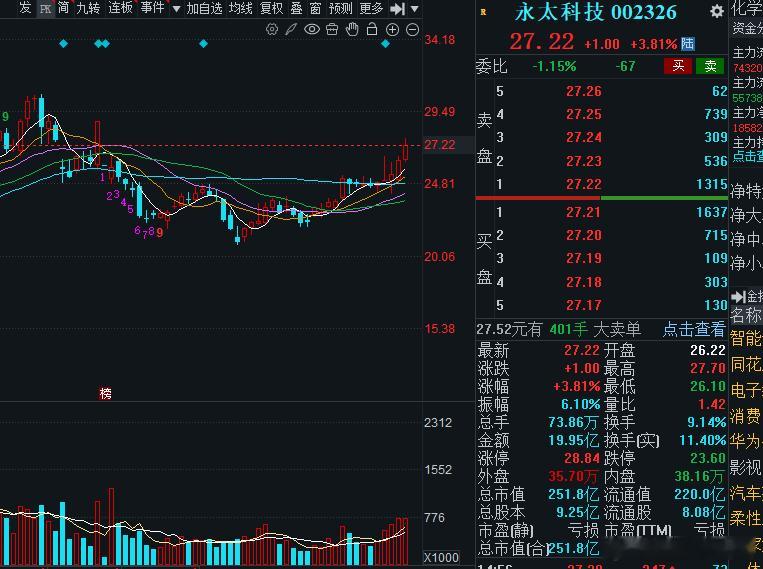Viewport: 763px width, 569px height.
Task: Select sell level 2 price 27.23
Action: point(583,161)
